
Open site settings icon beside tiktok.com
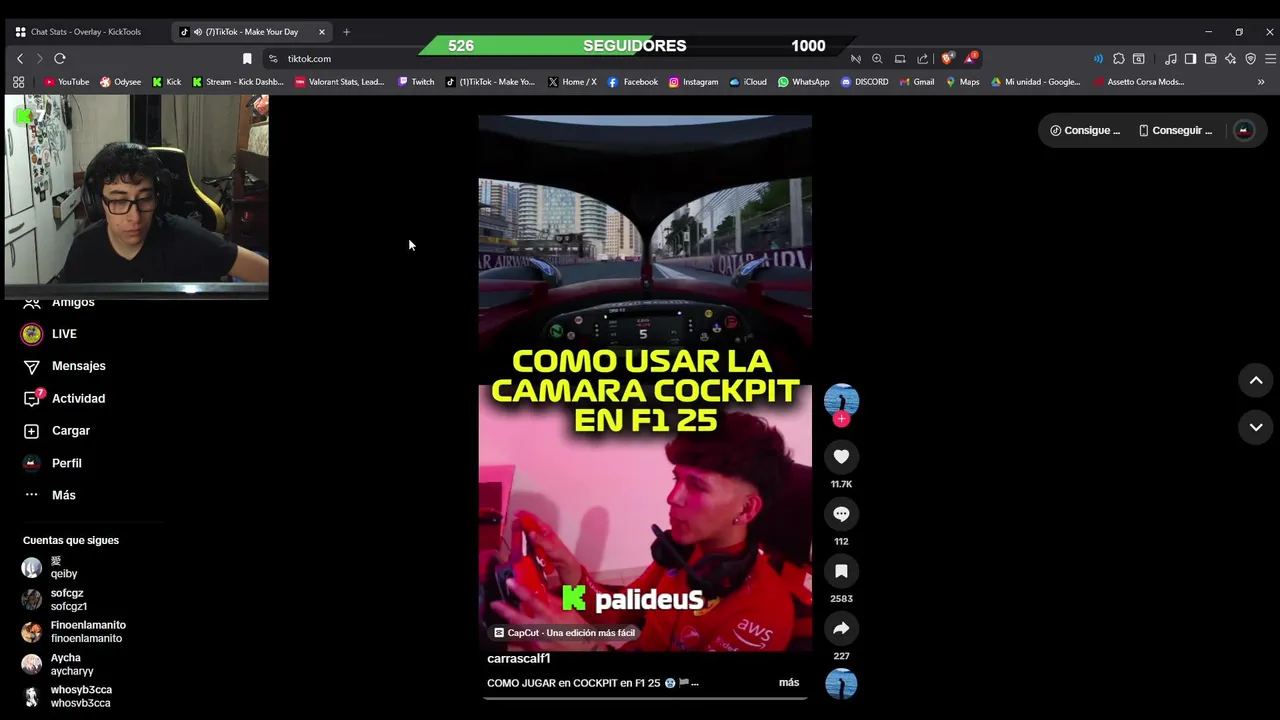coord(273,59)
